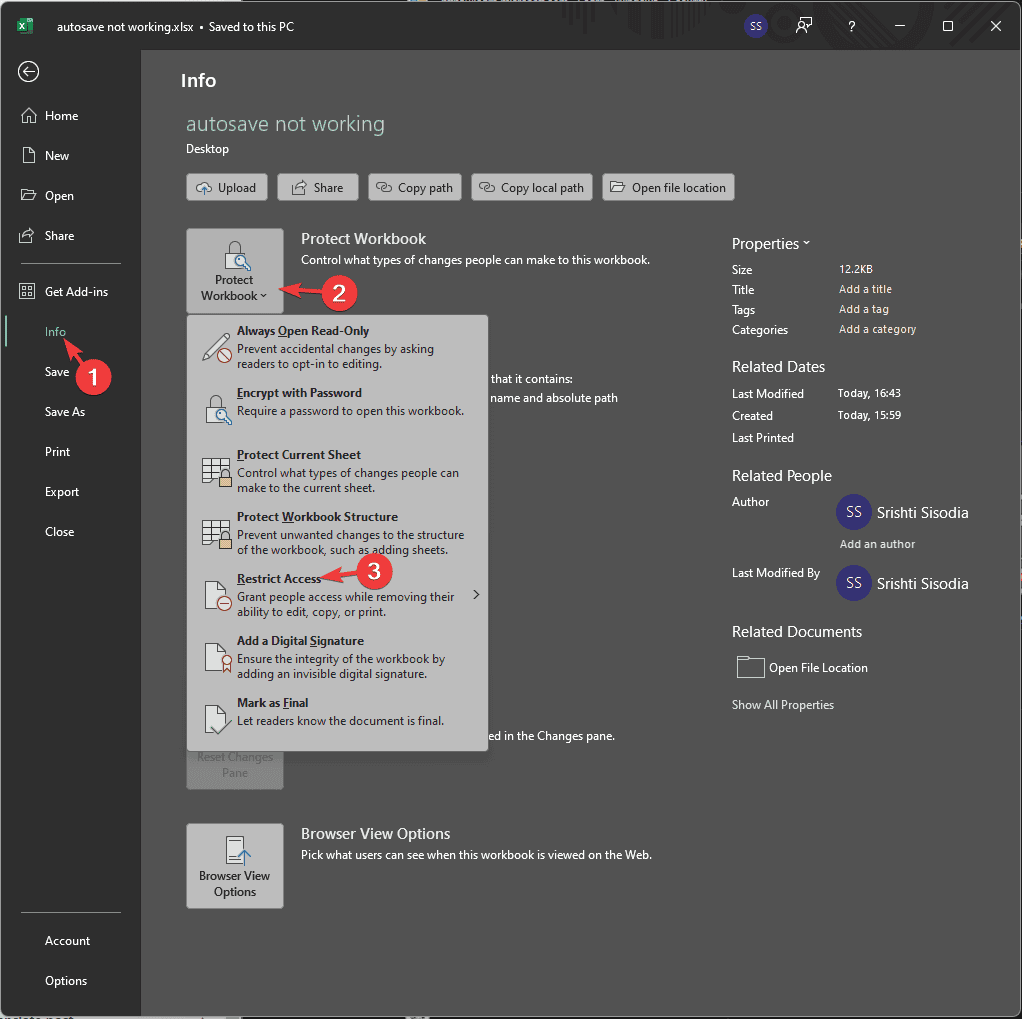
Task: Click the 'Today, 16:43' Last Modified value
Action: (869, 393)
